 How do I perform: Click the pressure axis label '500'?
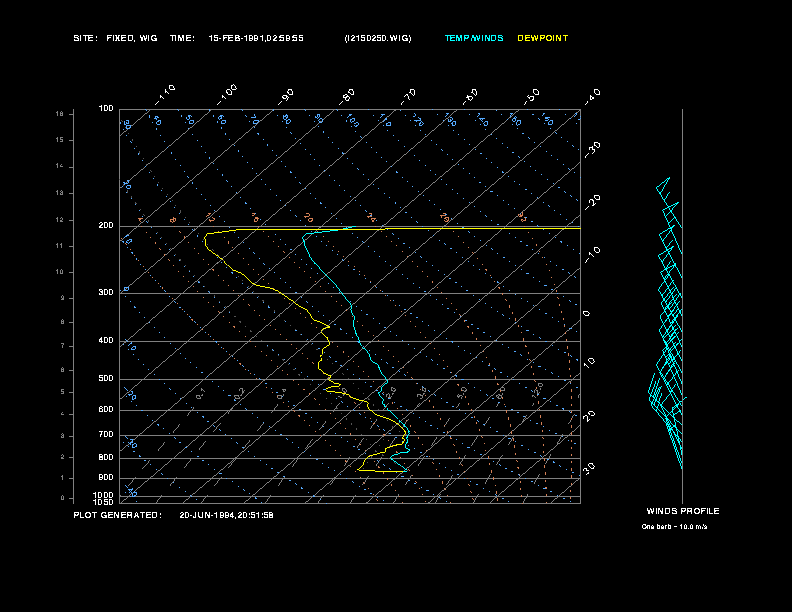[106, 378]
